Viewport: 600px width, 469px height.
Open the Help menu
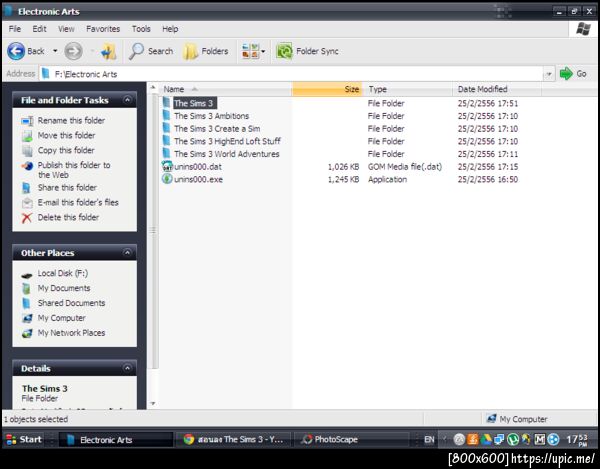click(x=170, y=29)
